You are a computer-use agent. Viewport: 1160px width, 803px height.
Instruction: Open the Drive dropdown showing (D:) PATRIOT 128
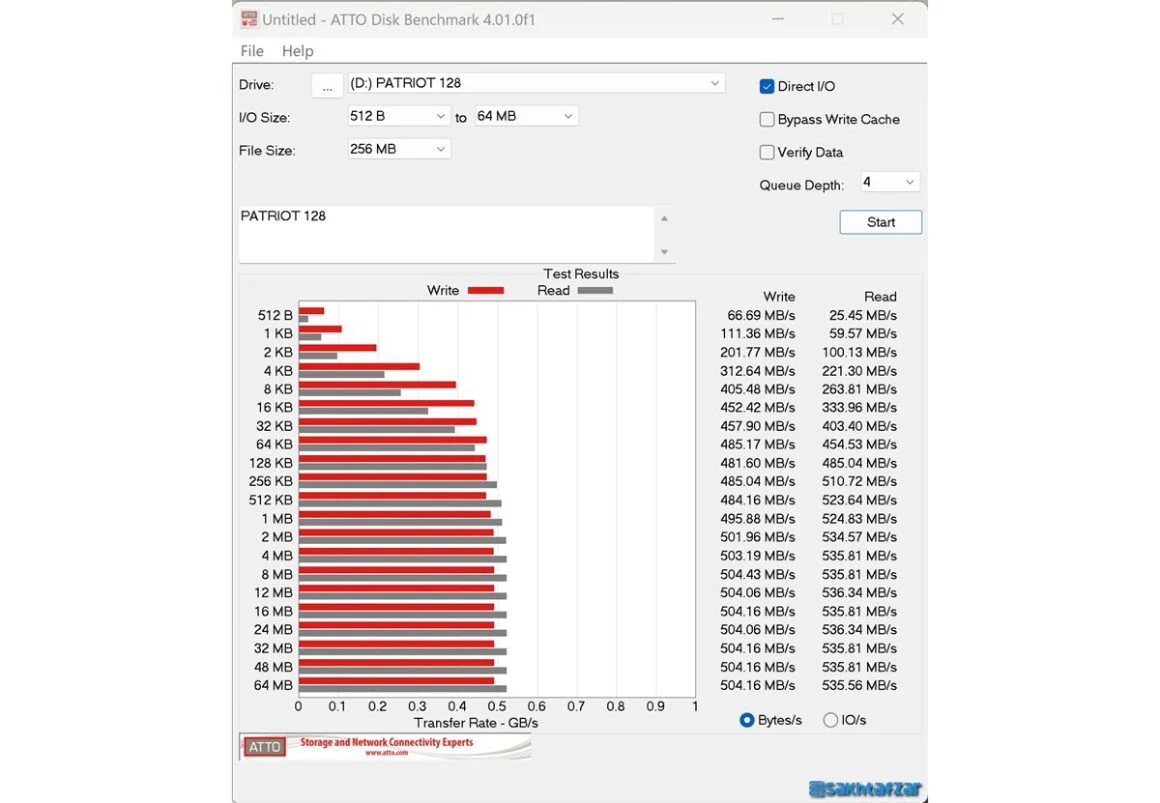[536, 83]
